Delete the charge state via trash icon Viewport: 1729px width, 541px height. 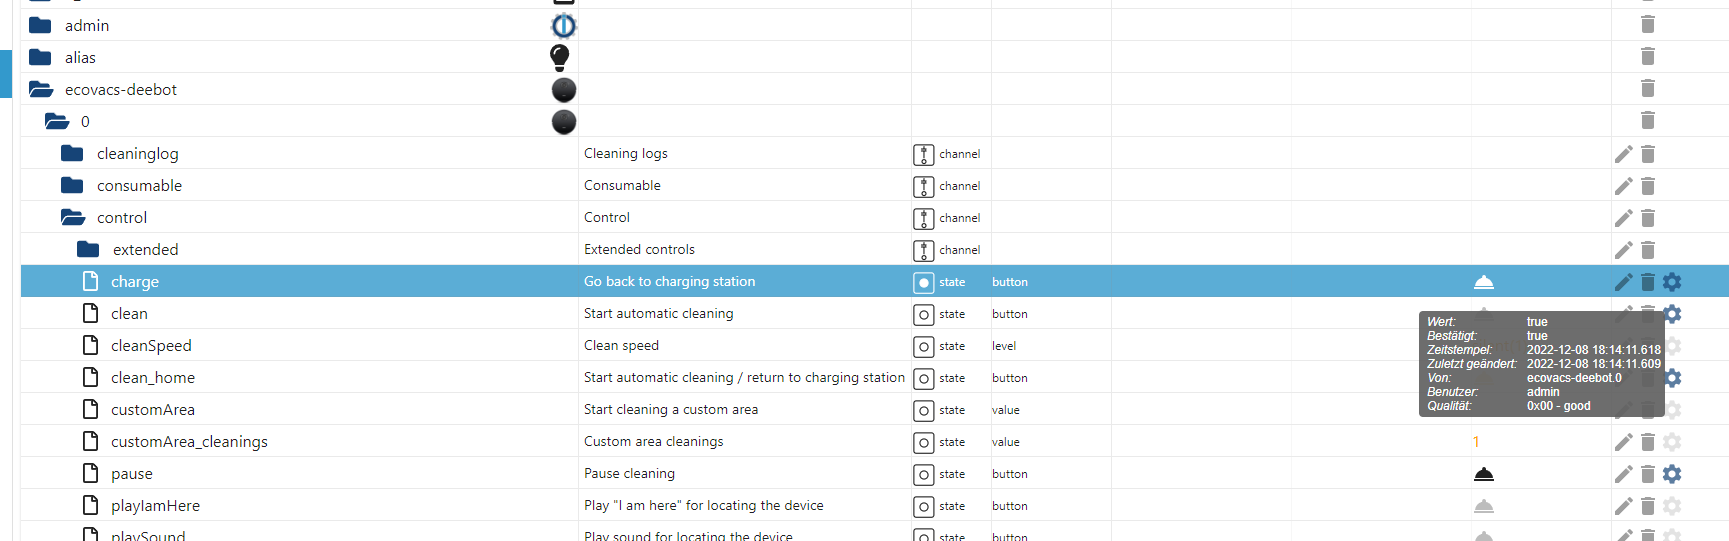[1648, 282]
